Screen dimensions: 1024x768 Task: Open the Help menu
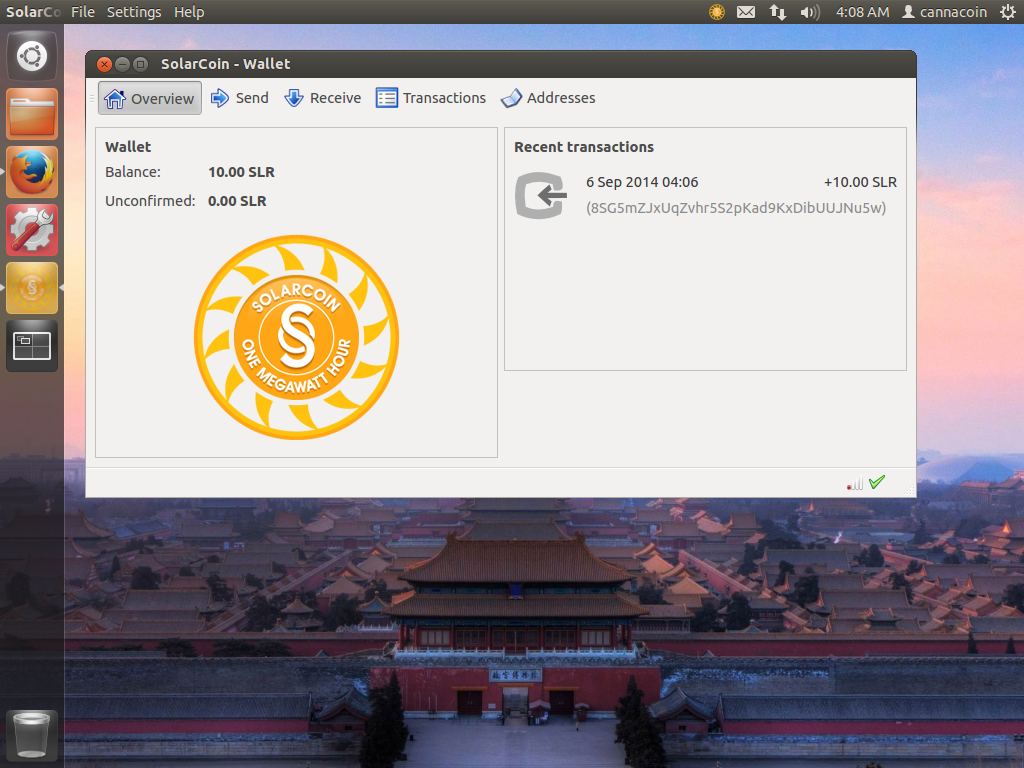pyautogui.click(x=189, y=12)
